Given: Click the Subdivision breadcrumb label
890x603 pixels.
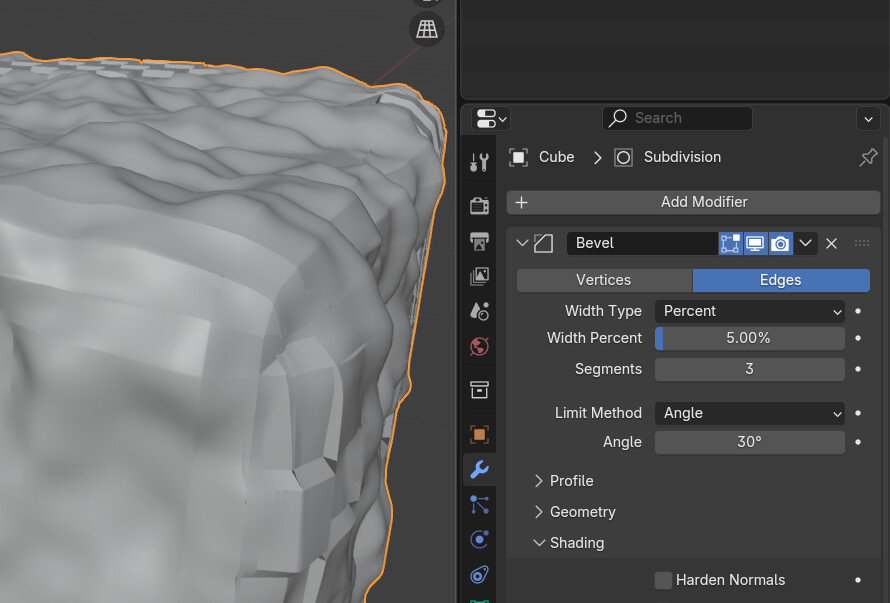Looking at the screenshot, I should [x=682, y=157].
